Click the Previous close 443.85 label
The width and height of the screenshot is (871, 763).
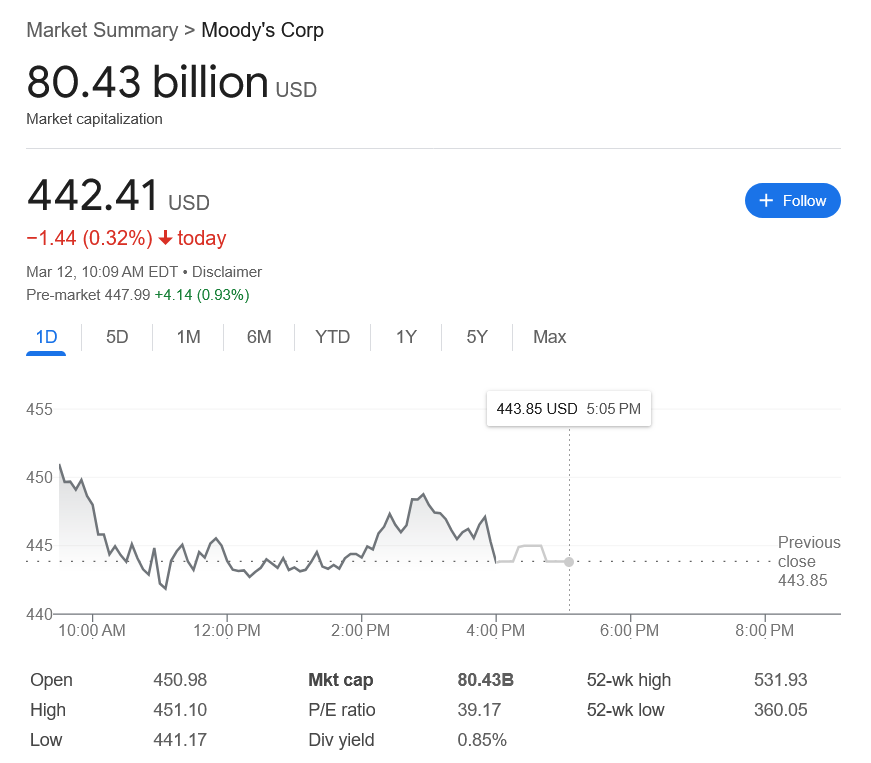coord(809,561)
